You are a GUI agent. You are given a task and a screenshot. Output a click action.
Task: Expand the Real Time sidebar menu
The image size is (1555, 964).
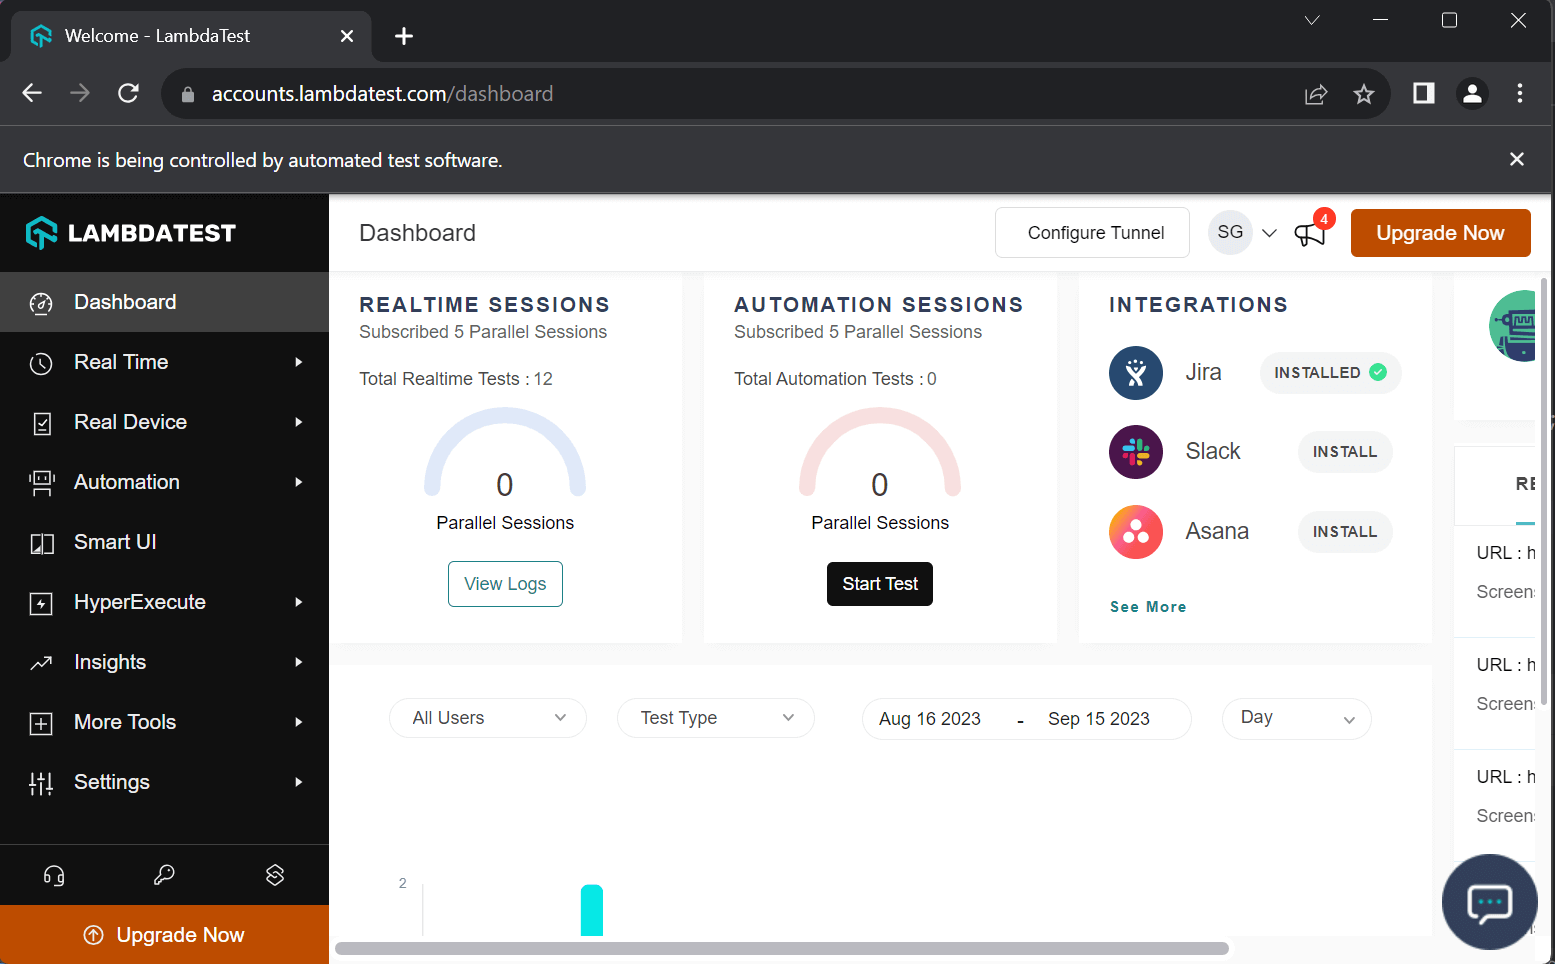click(x=164, y=362)
